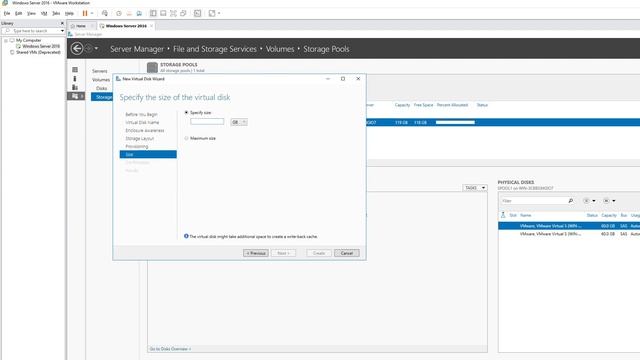This screenshot has width=640, height=360.
Task: Open the VMware Tabs menu
Action: [x=56, y=13]
